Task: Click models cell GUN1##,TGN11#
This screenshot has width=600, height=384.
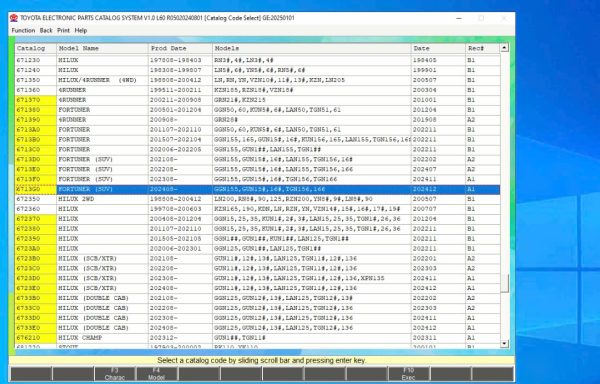Action: (240, 338)
